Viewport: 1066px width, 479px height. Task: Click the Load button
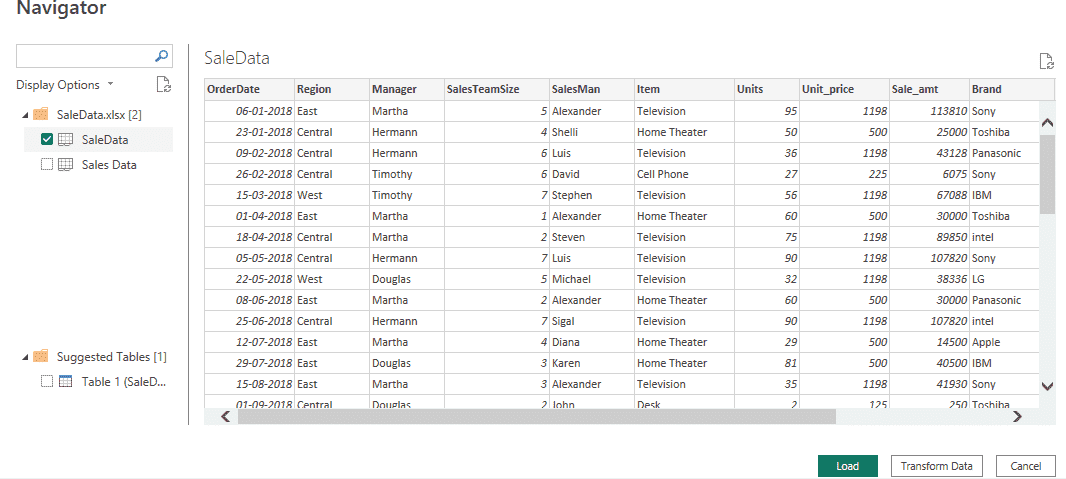click(847, 466)
